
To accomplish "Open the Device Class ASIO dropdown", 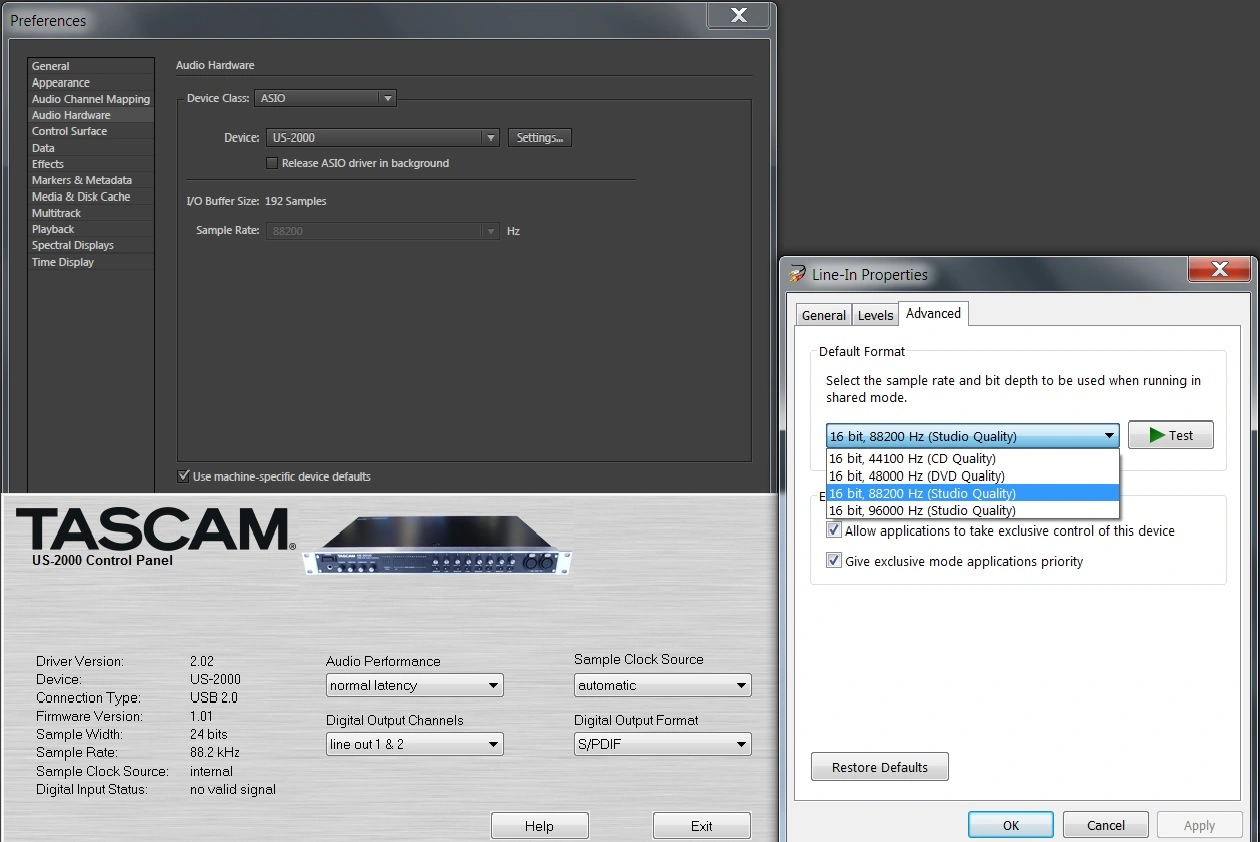I will 326,98.
